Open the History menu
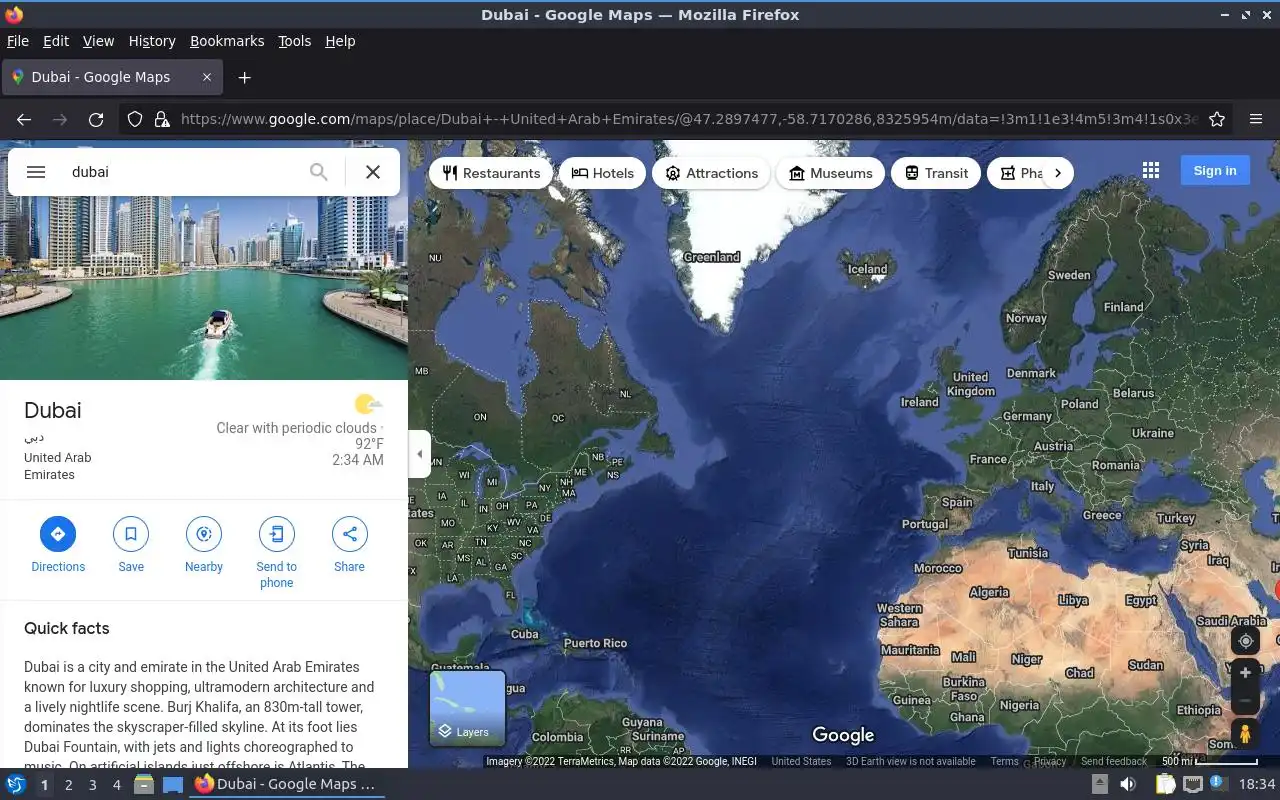Screen dimensions: 1280x800 click(x=152, y=41)
